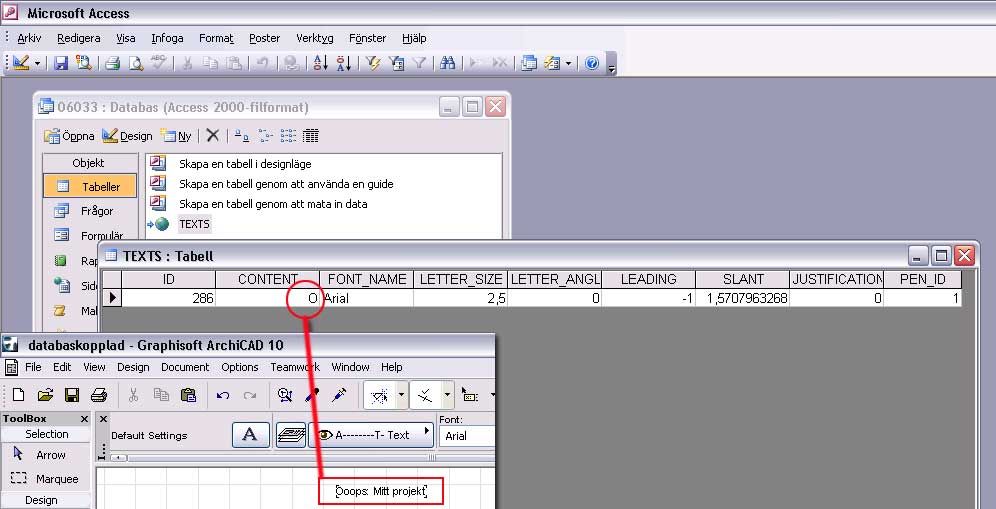Click ArchiCAD Open folder icon
This screenshot has height=509, width=996.
[x=45, y=395]
